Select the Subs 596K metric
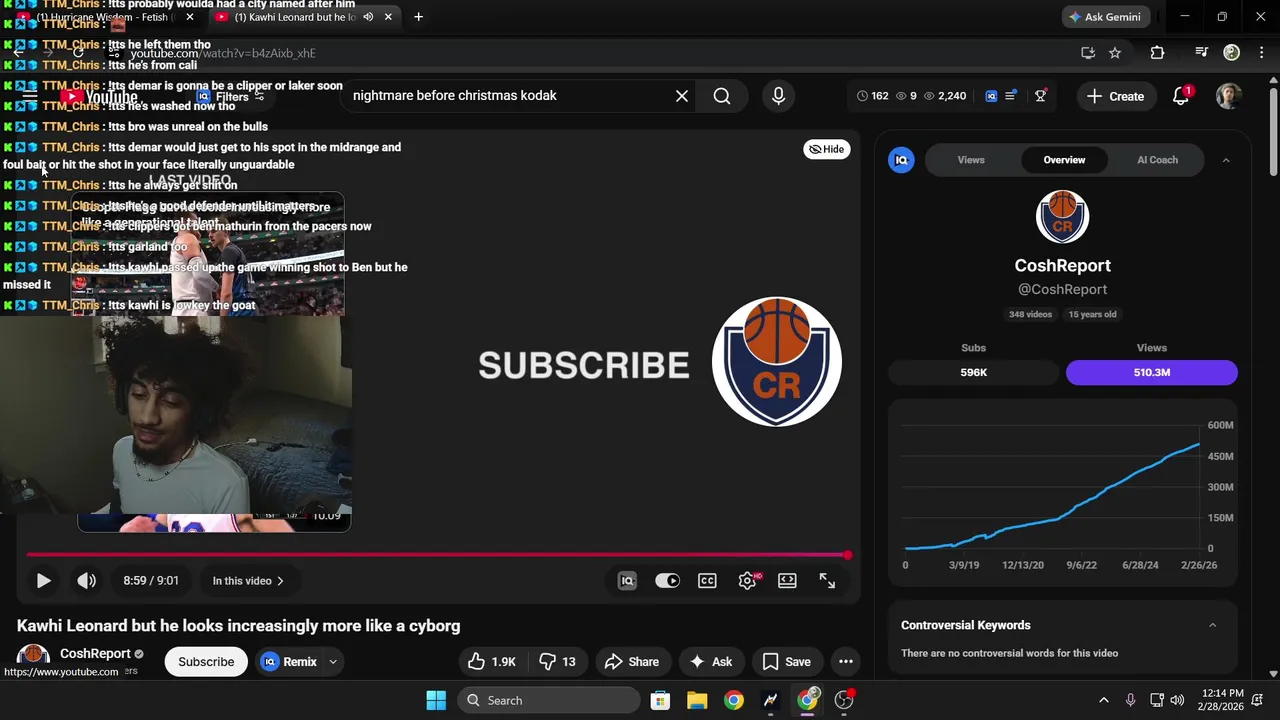The width and height of the screenshot is (1280, 720). click(x=973, y=372)
